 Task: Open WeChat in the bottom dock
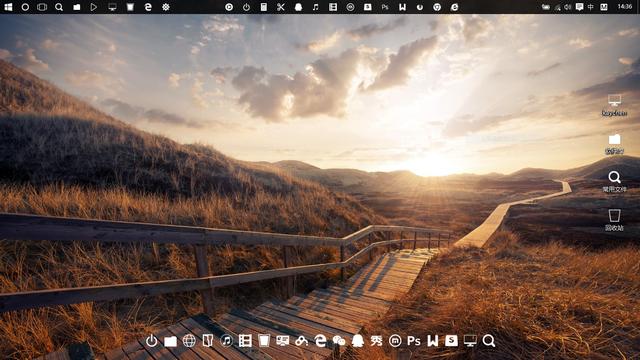(x=339, y=341)
